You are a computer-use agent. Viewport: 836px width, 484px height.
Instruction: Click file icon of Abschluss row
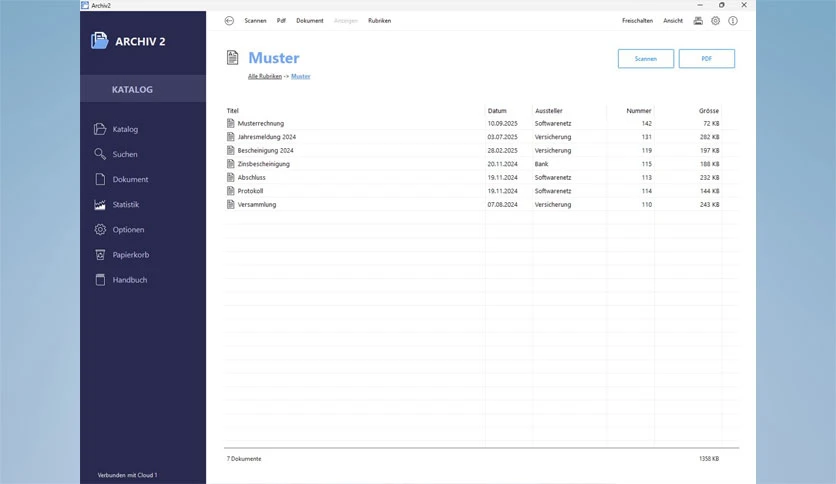click(230, 177)
